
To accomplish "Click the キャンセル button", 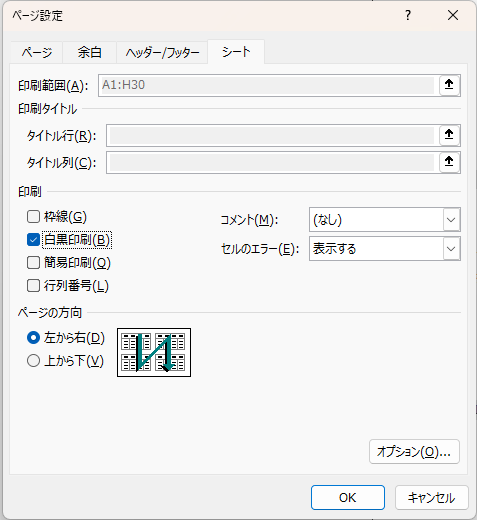I will coord(432,497).
